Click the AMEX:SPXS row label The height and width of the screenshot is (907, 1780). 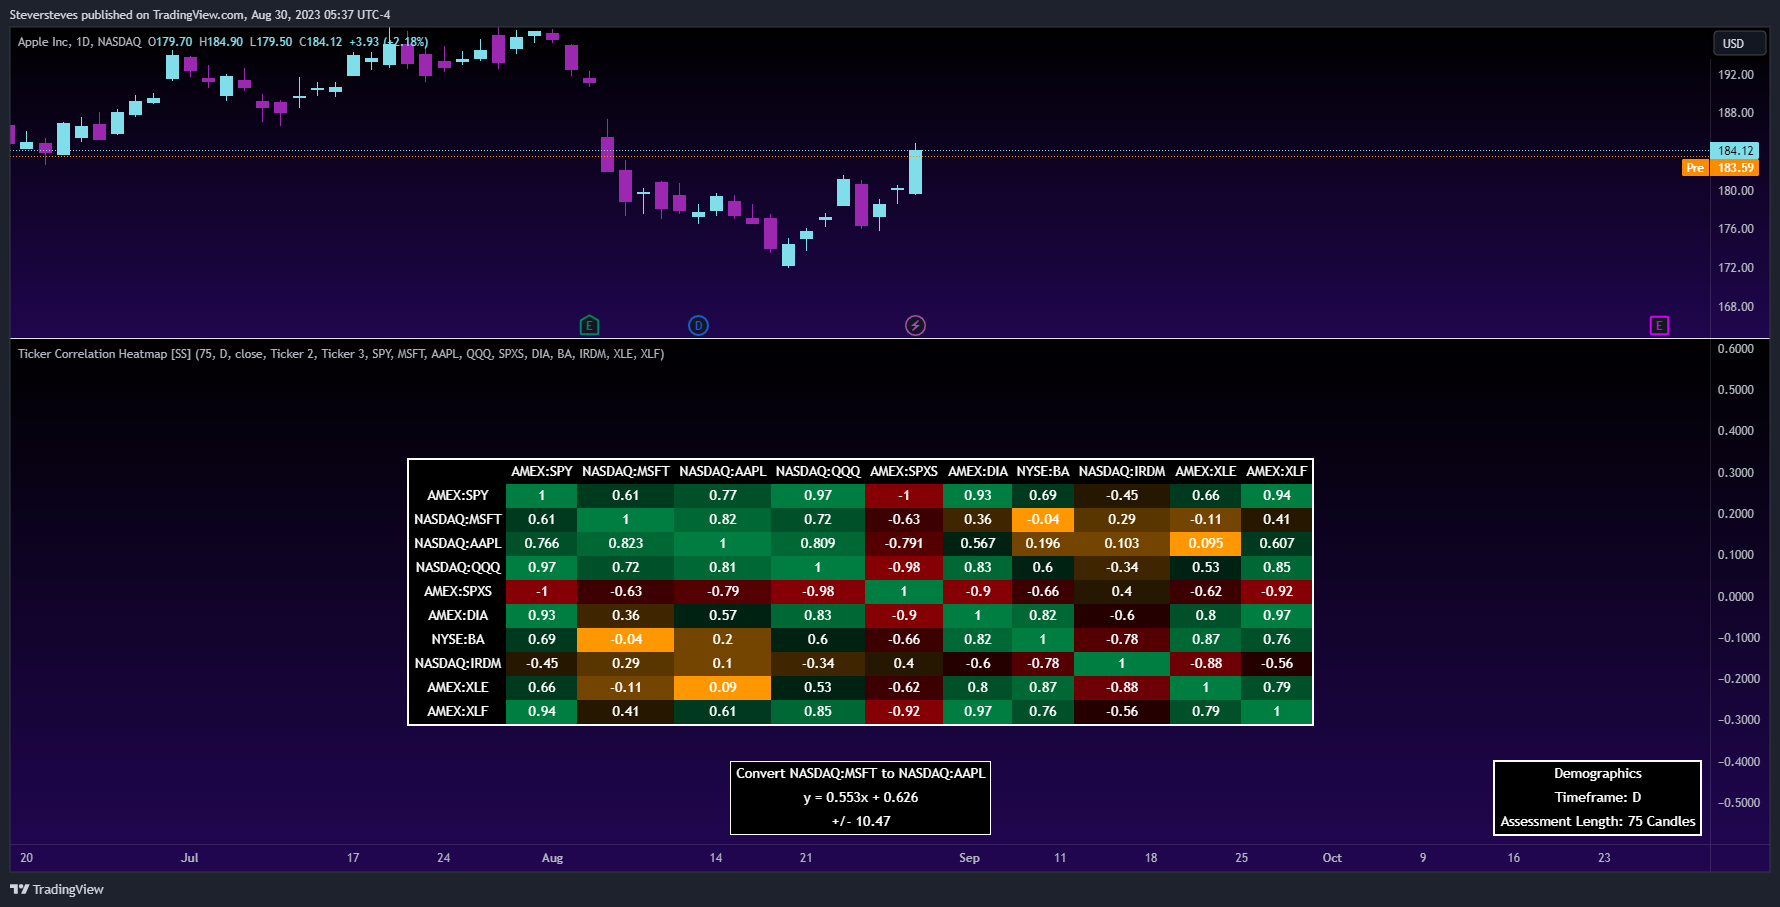(458, 591)
